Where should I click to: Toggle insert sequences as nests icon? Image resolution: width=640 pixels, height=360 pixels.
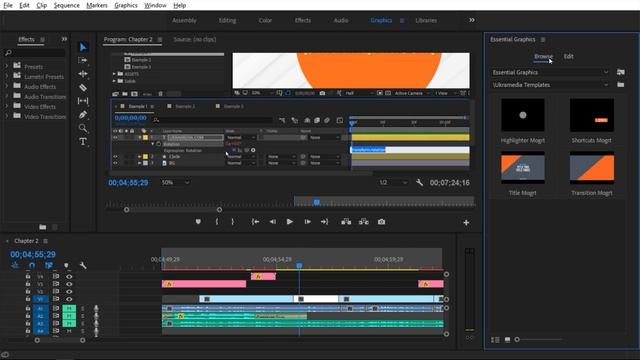pos(15,265)
